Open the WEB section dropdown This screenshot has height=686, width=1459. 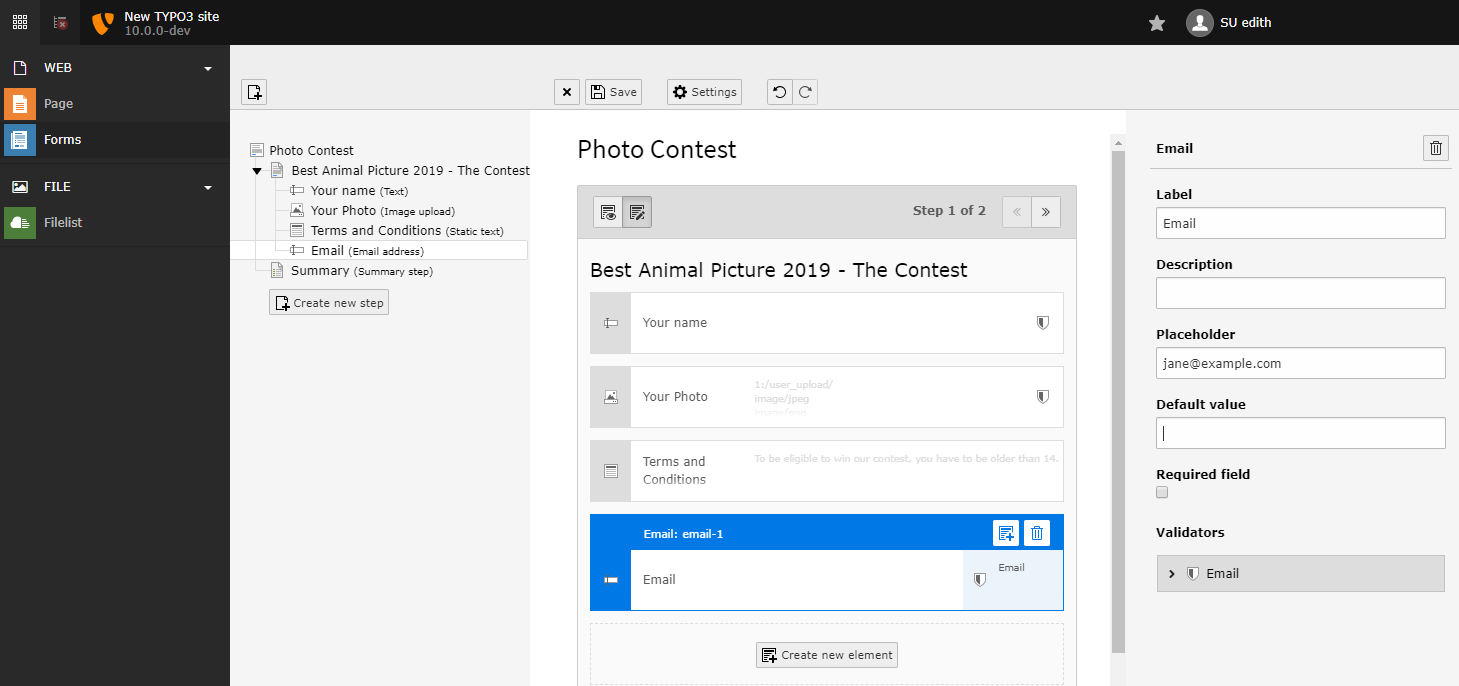pos(207,67)
